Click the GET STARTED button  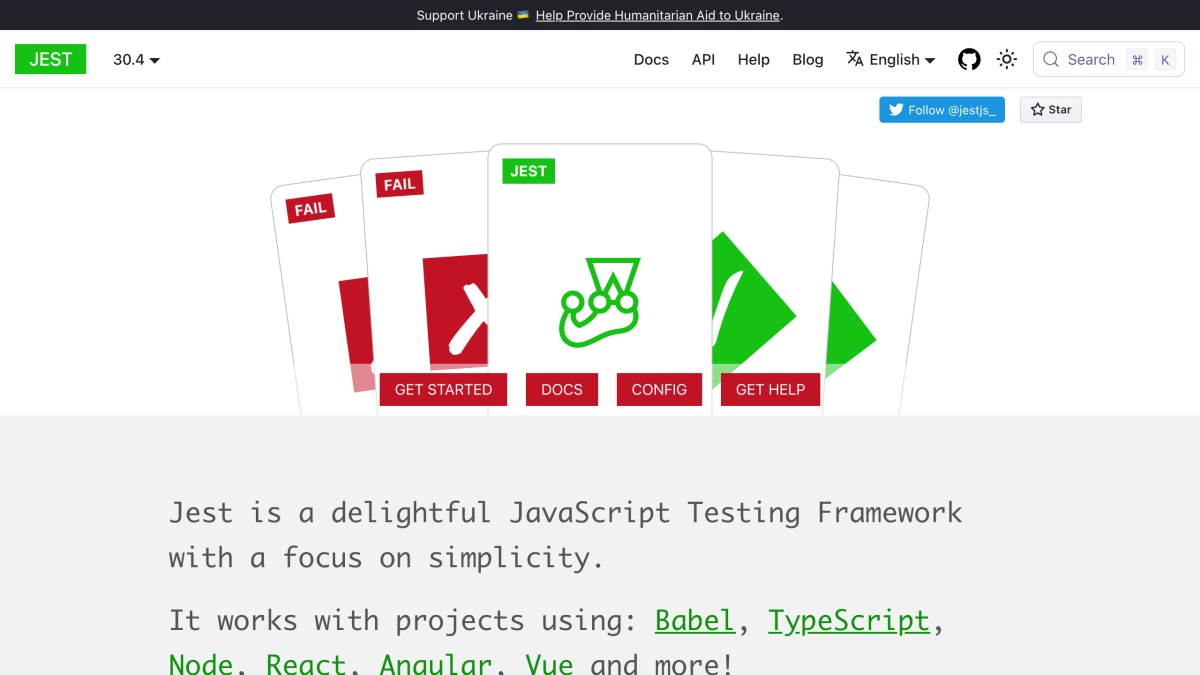tap(443, 390)
